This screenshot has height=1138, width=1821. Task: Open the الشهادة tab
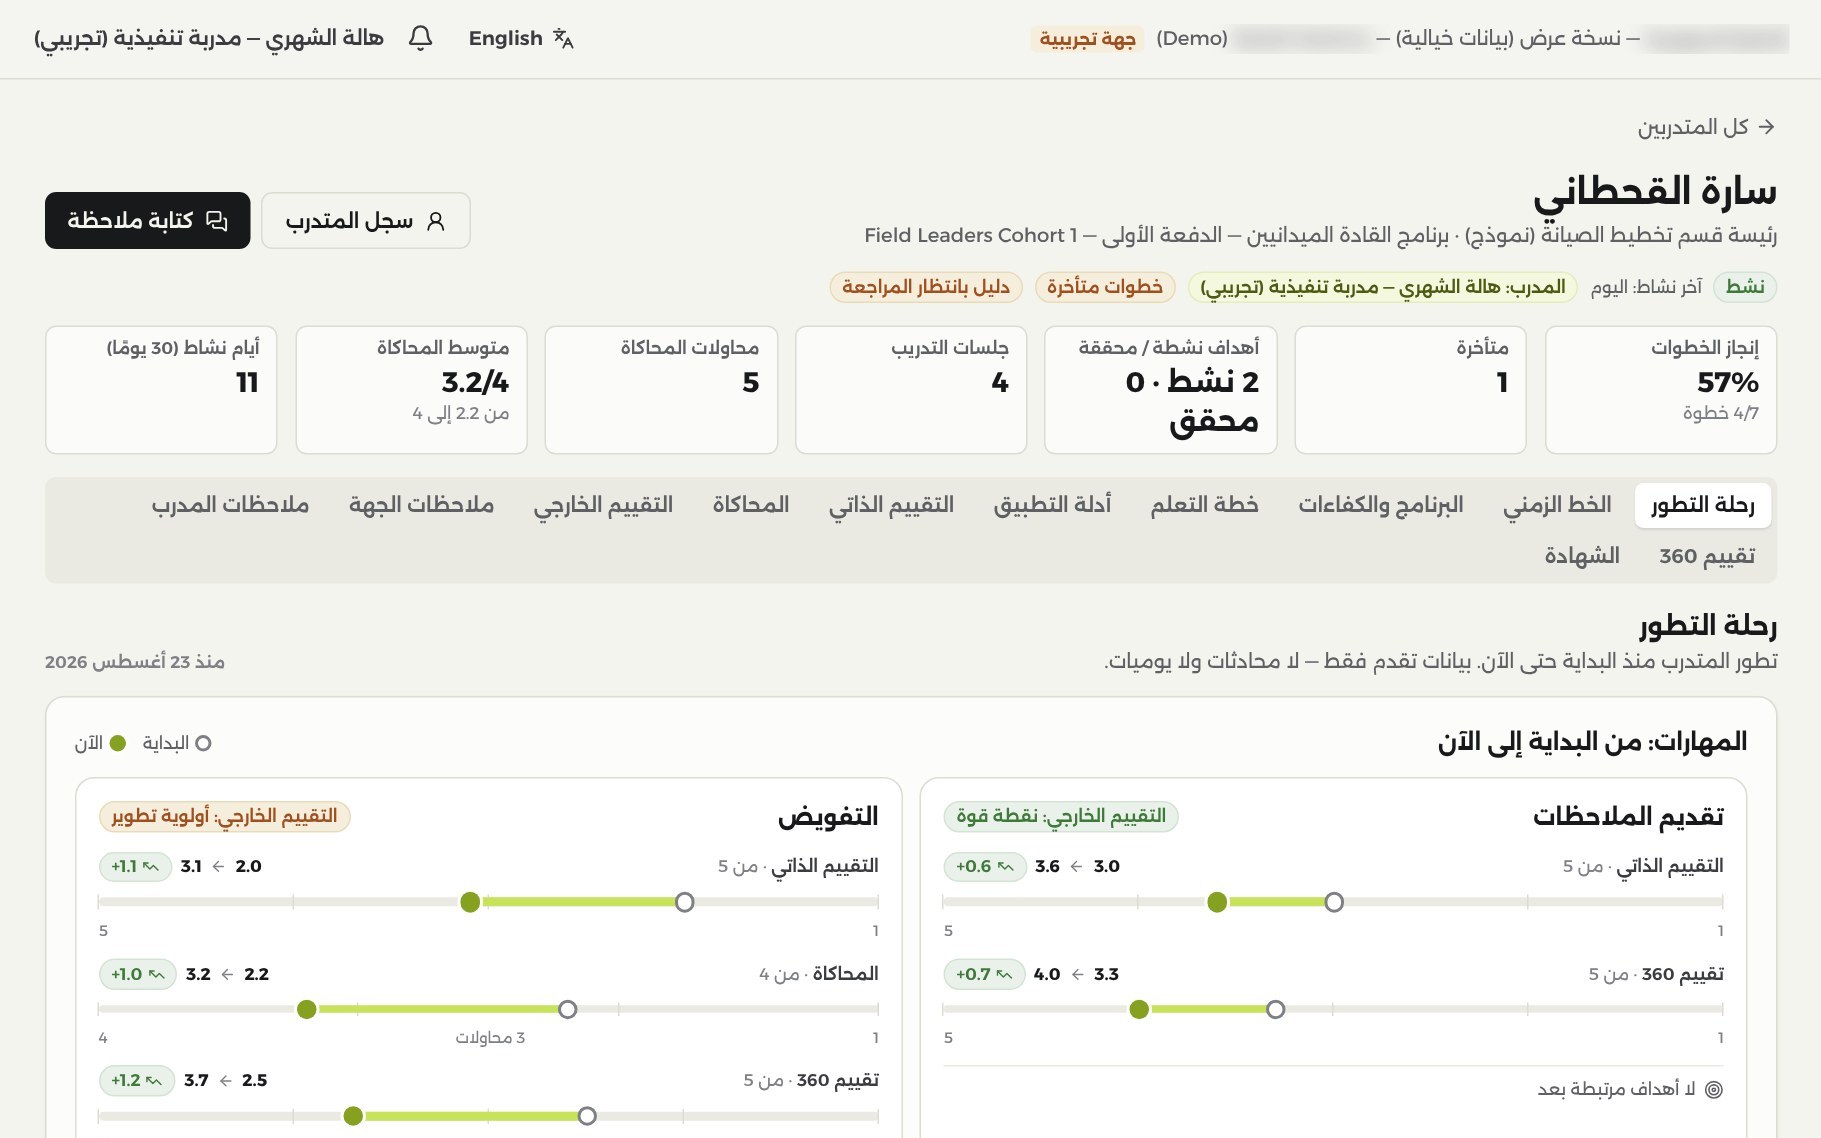(1581, 555)
